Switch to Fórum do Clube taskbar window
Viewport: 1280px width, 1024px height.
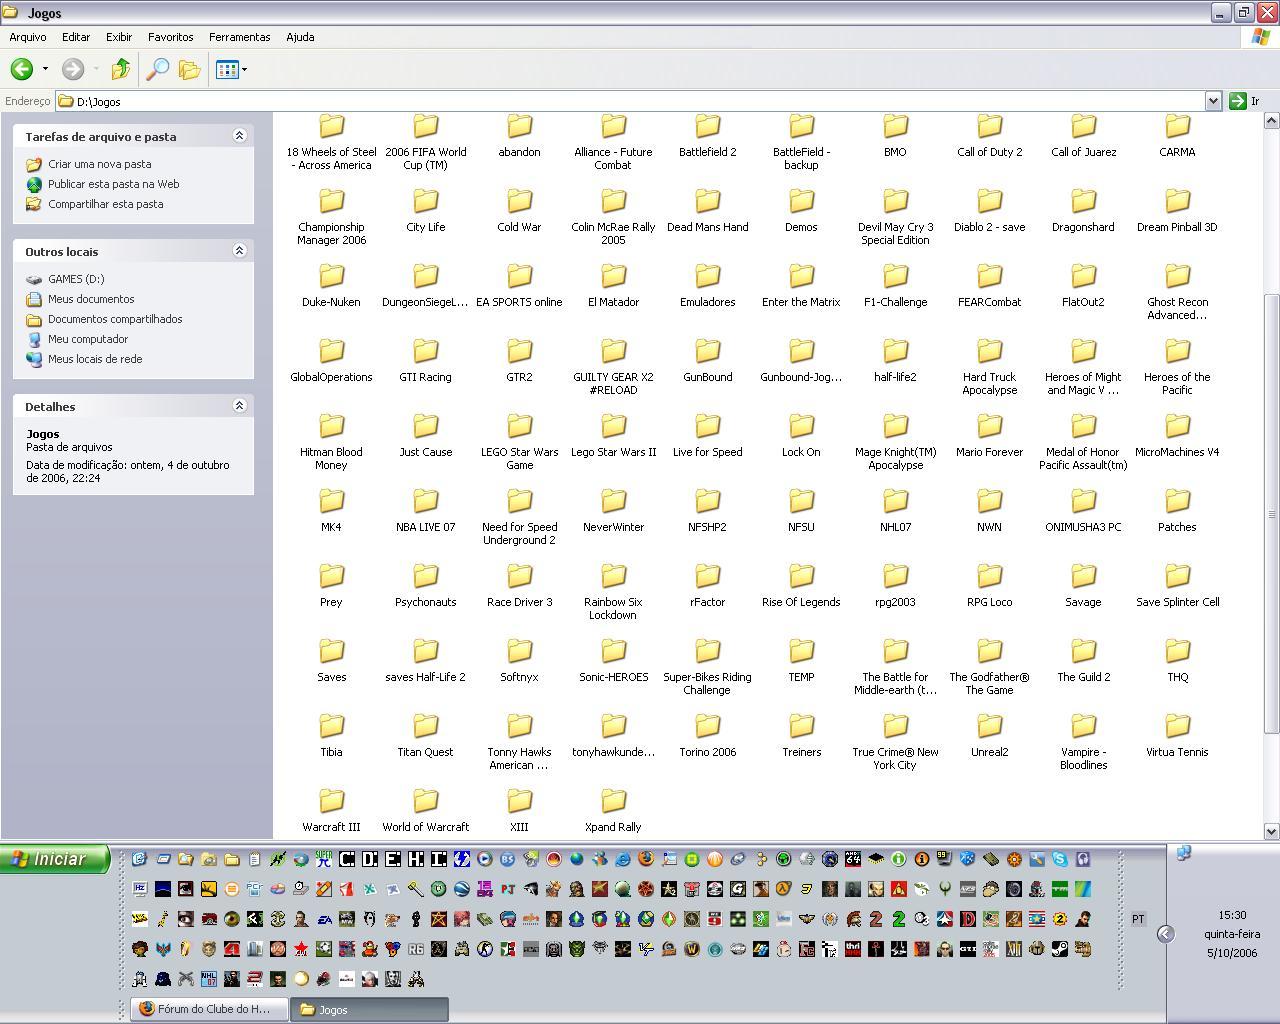[x=209, y=1009]
